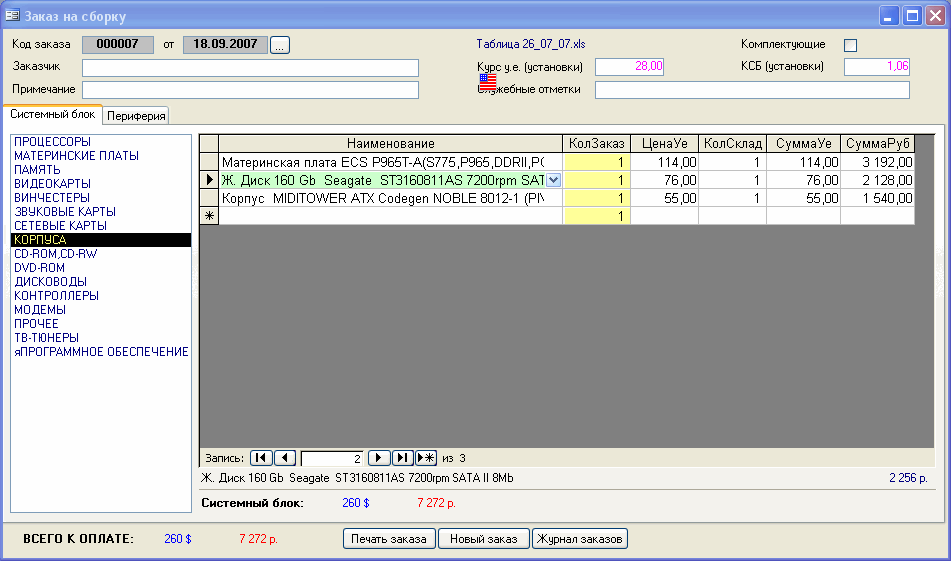Click Наименование column header
This screenshot has width=951, height=561.
pos(391,144)
